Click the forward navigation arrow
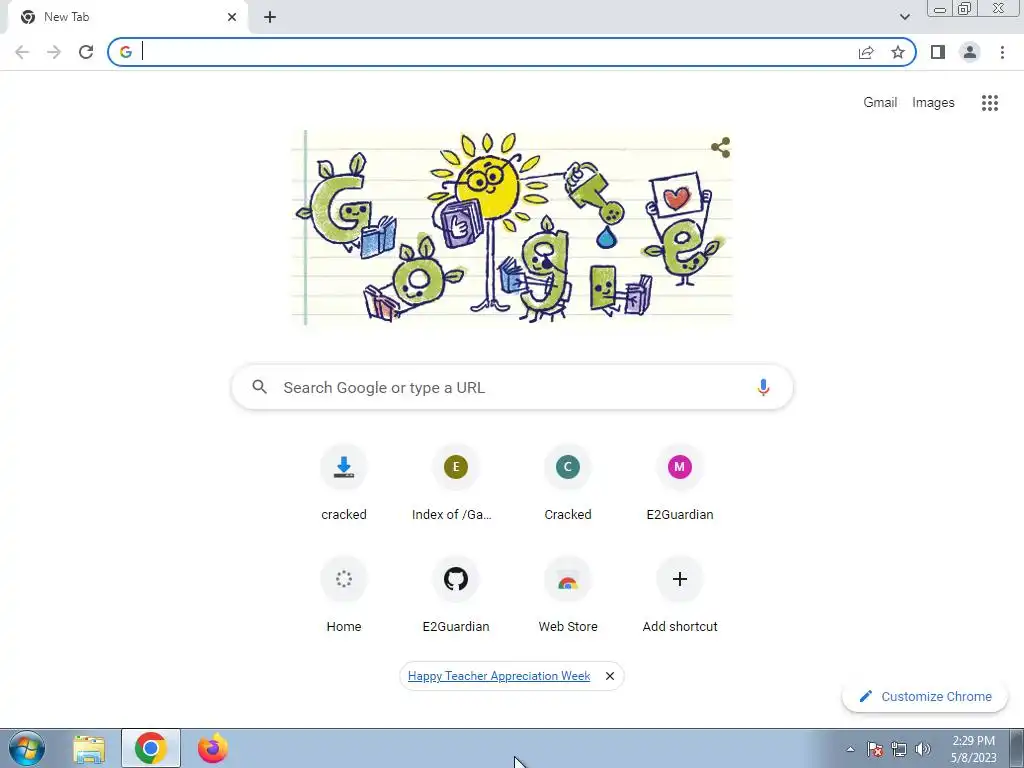1024x768 pixels. (x=54, y=52)
